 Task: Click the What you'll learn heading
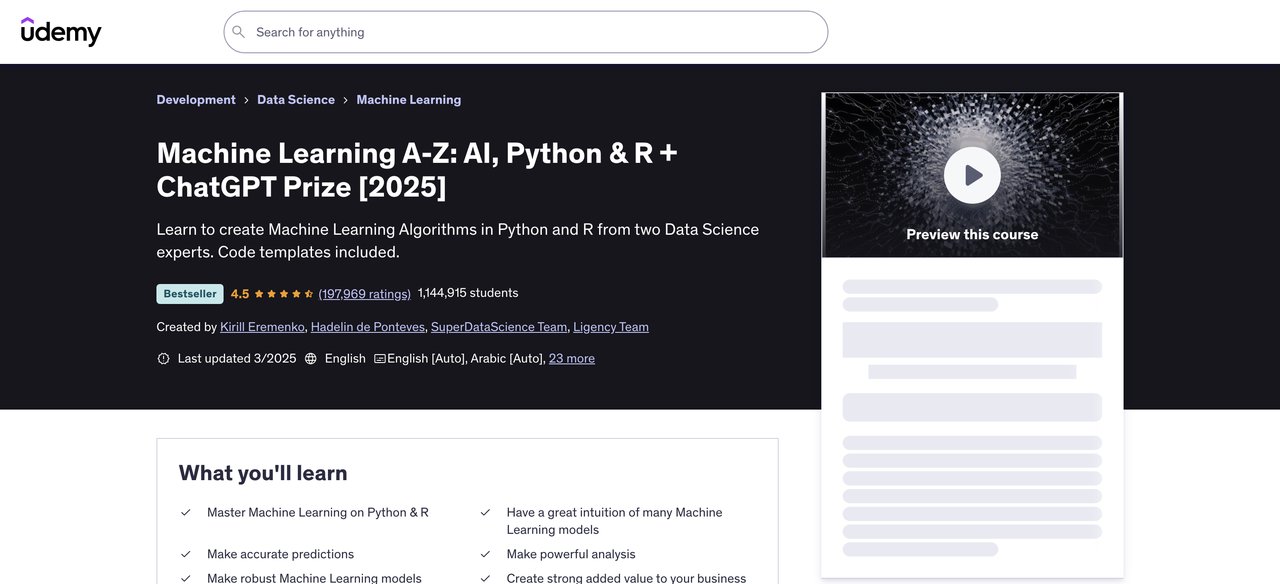263,473
